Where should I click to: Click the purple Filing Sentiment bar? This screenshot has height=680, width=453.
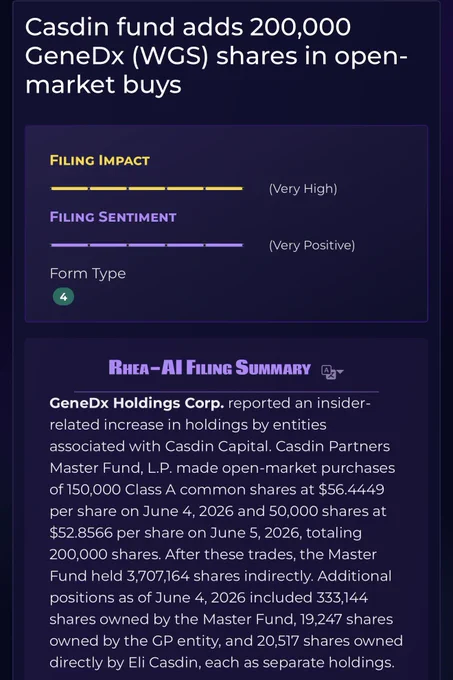147,245
